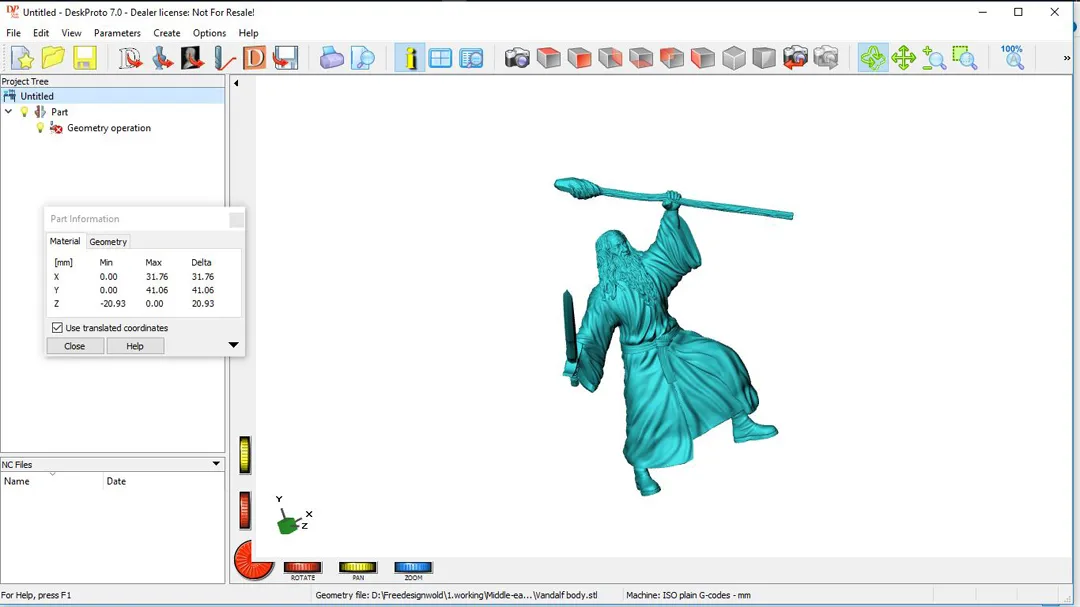
Task: Expand the toolbar overflow chevron
Action: 1067,59
